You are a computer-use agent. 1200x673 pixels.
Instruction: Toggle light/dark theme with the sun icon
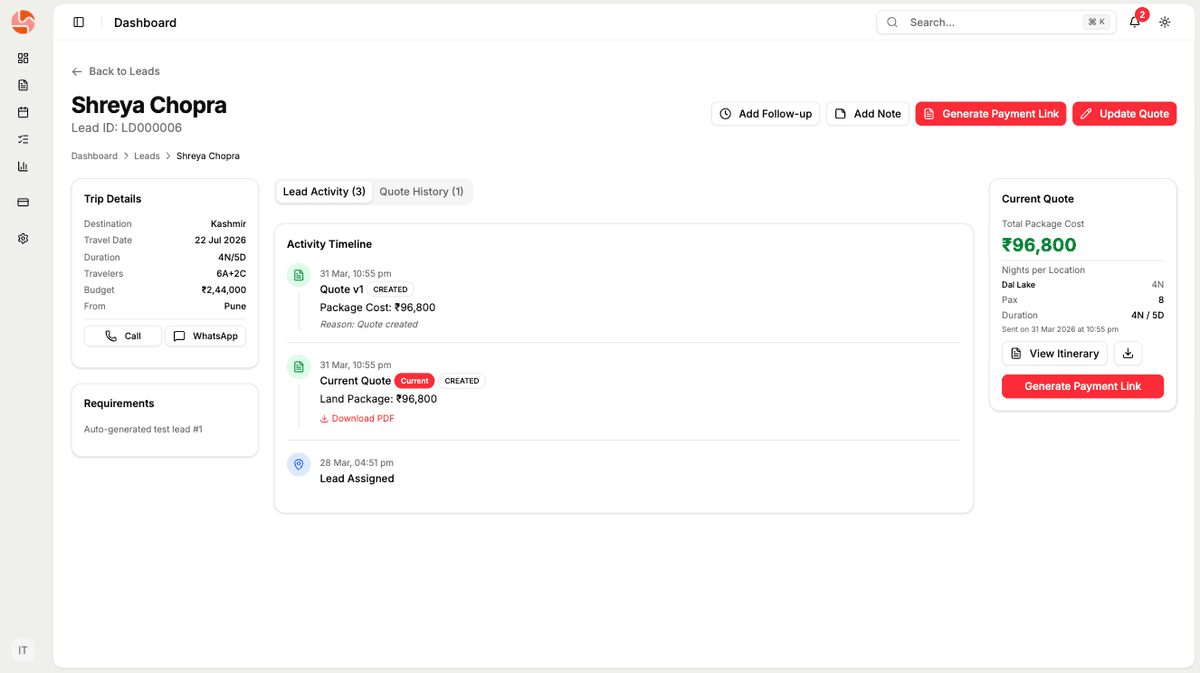point(1164,21)
